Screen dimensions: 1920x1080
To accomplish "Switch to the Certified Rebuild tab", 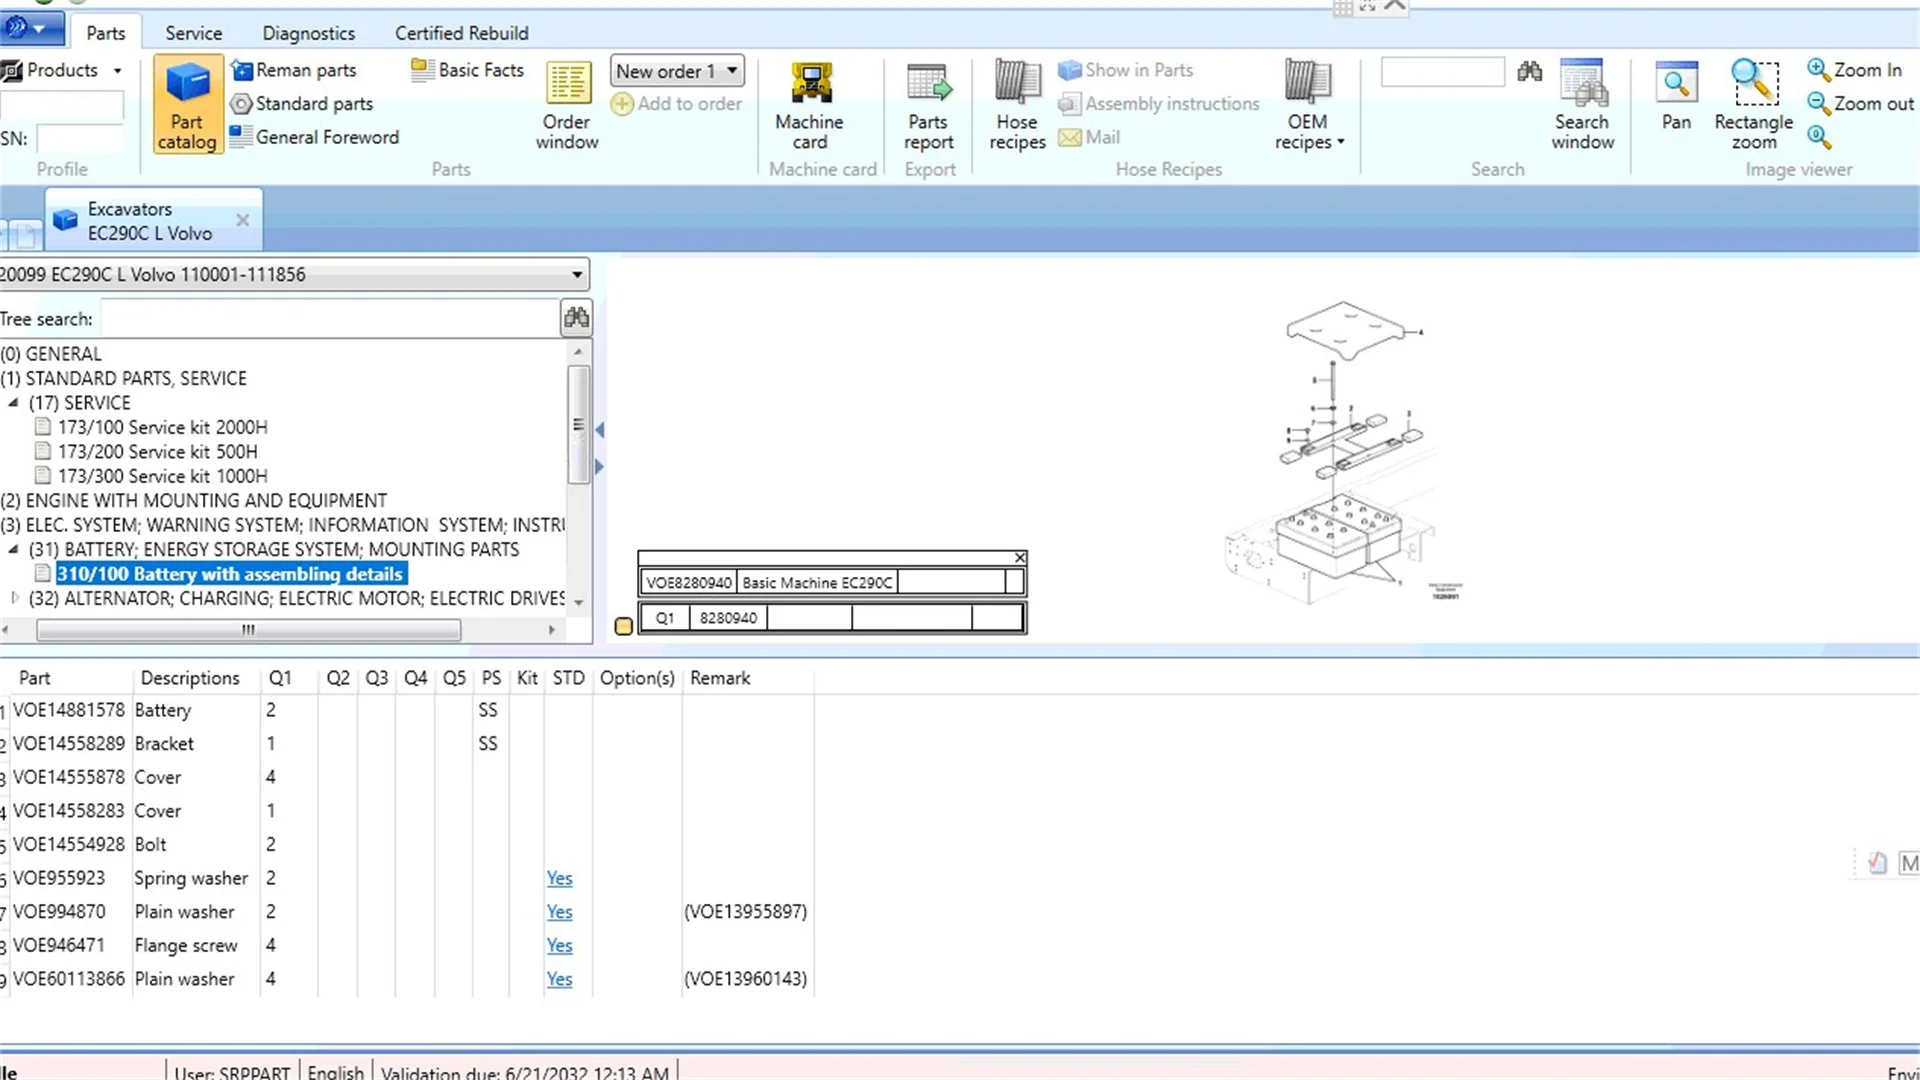I will tap(462, 33).
